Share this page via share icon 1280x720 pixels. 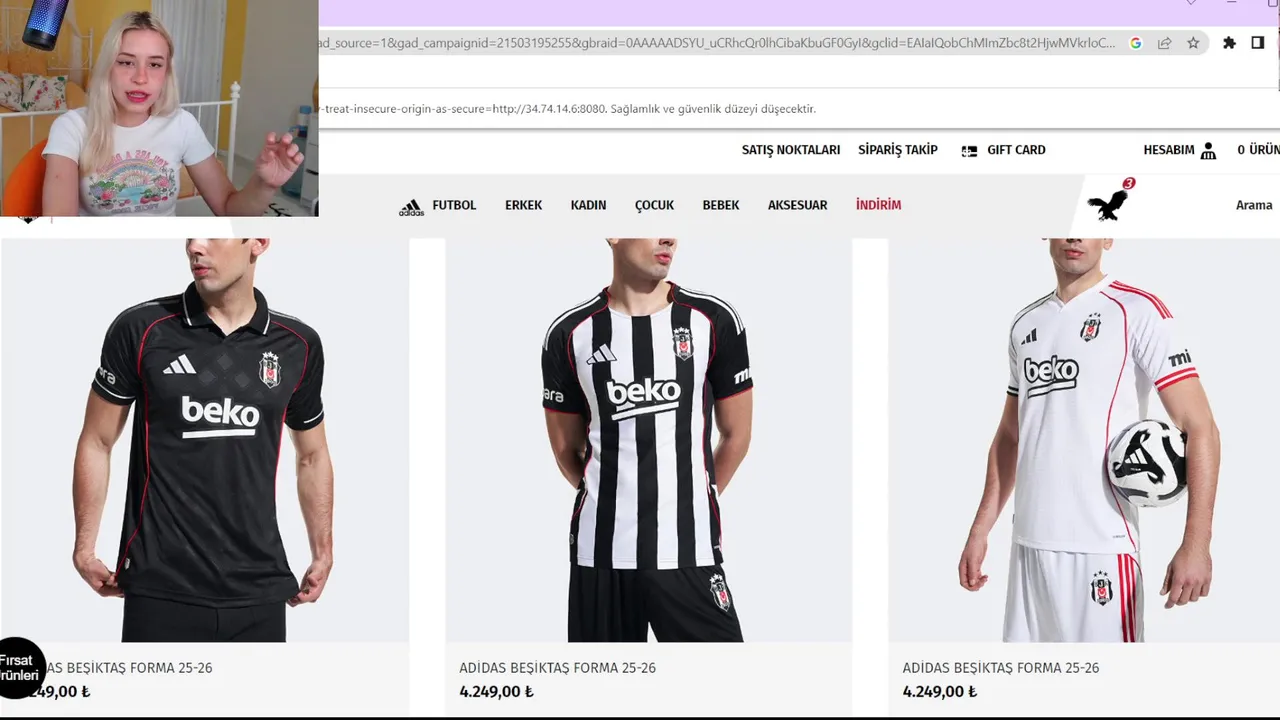[1165, 43]
